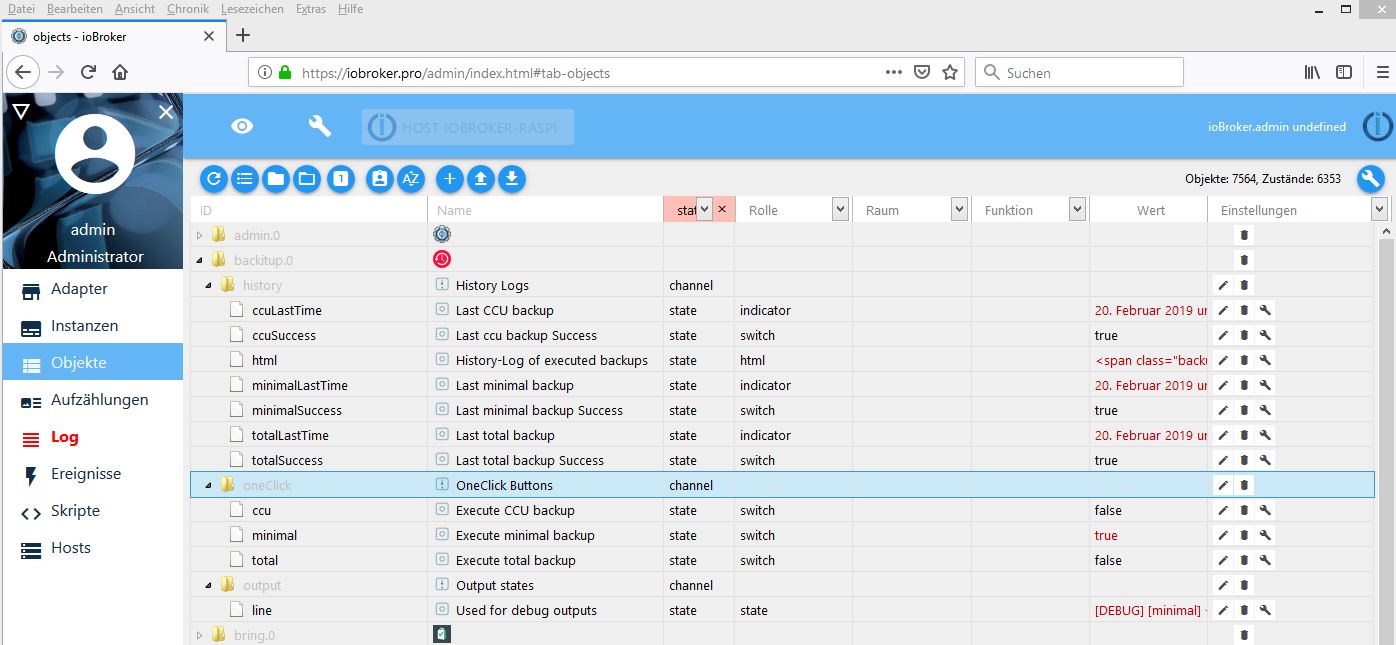Click the Firefox Suchen search box
Screen dimensions: 1396x645
[1079, 72]
